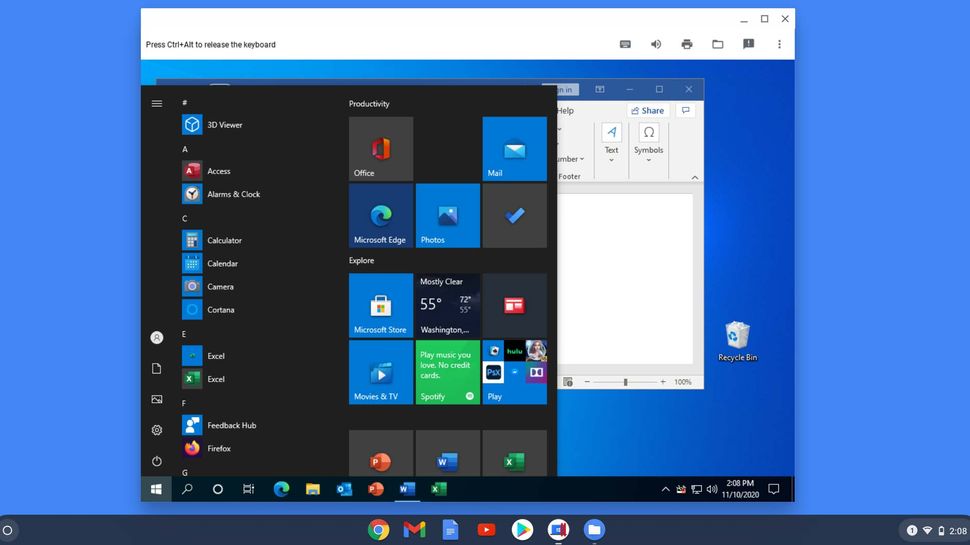Open Comments in the Word window

coord(685,111)
